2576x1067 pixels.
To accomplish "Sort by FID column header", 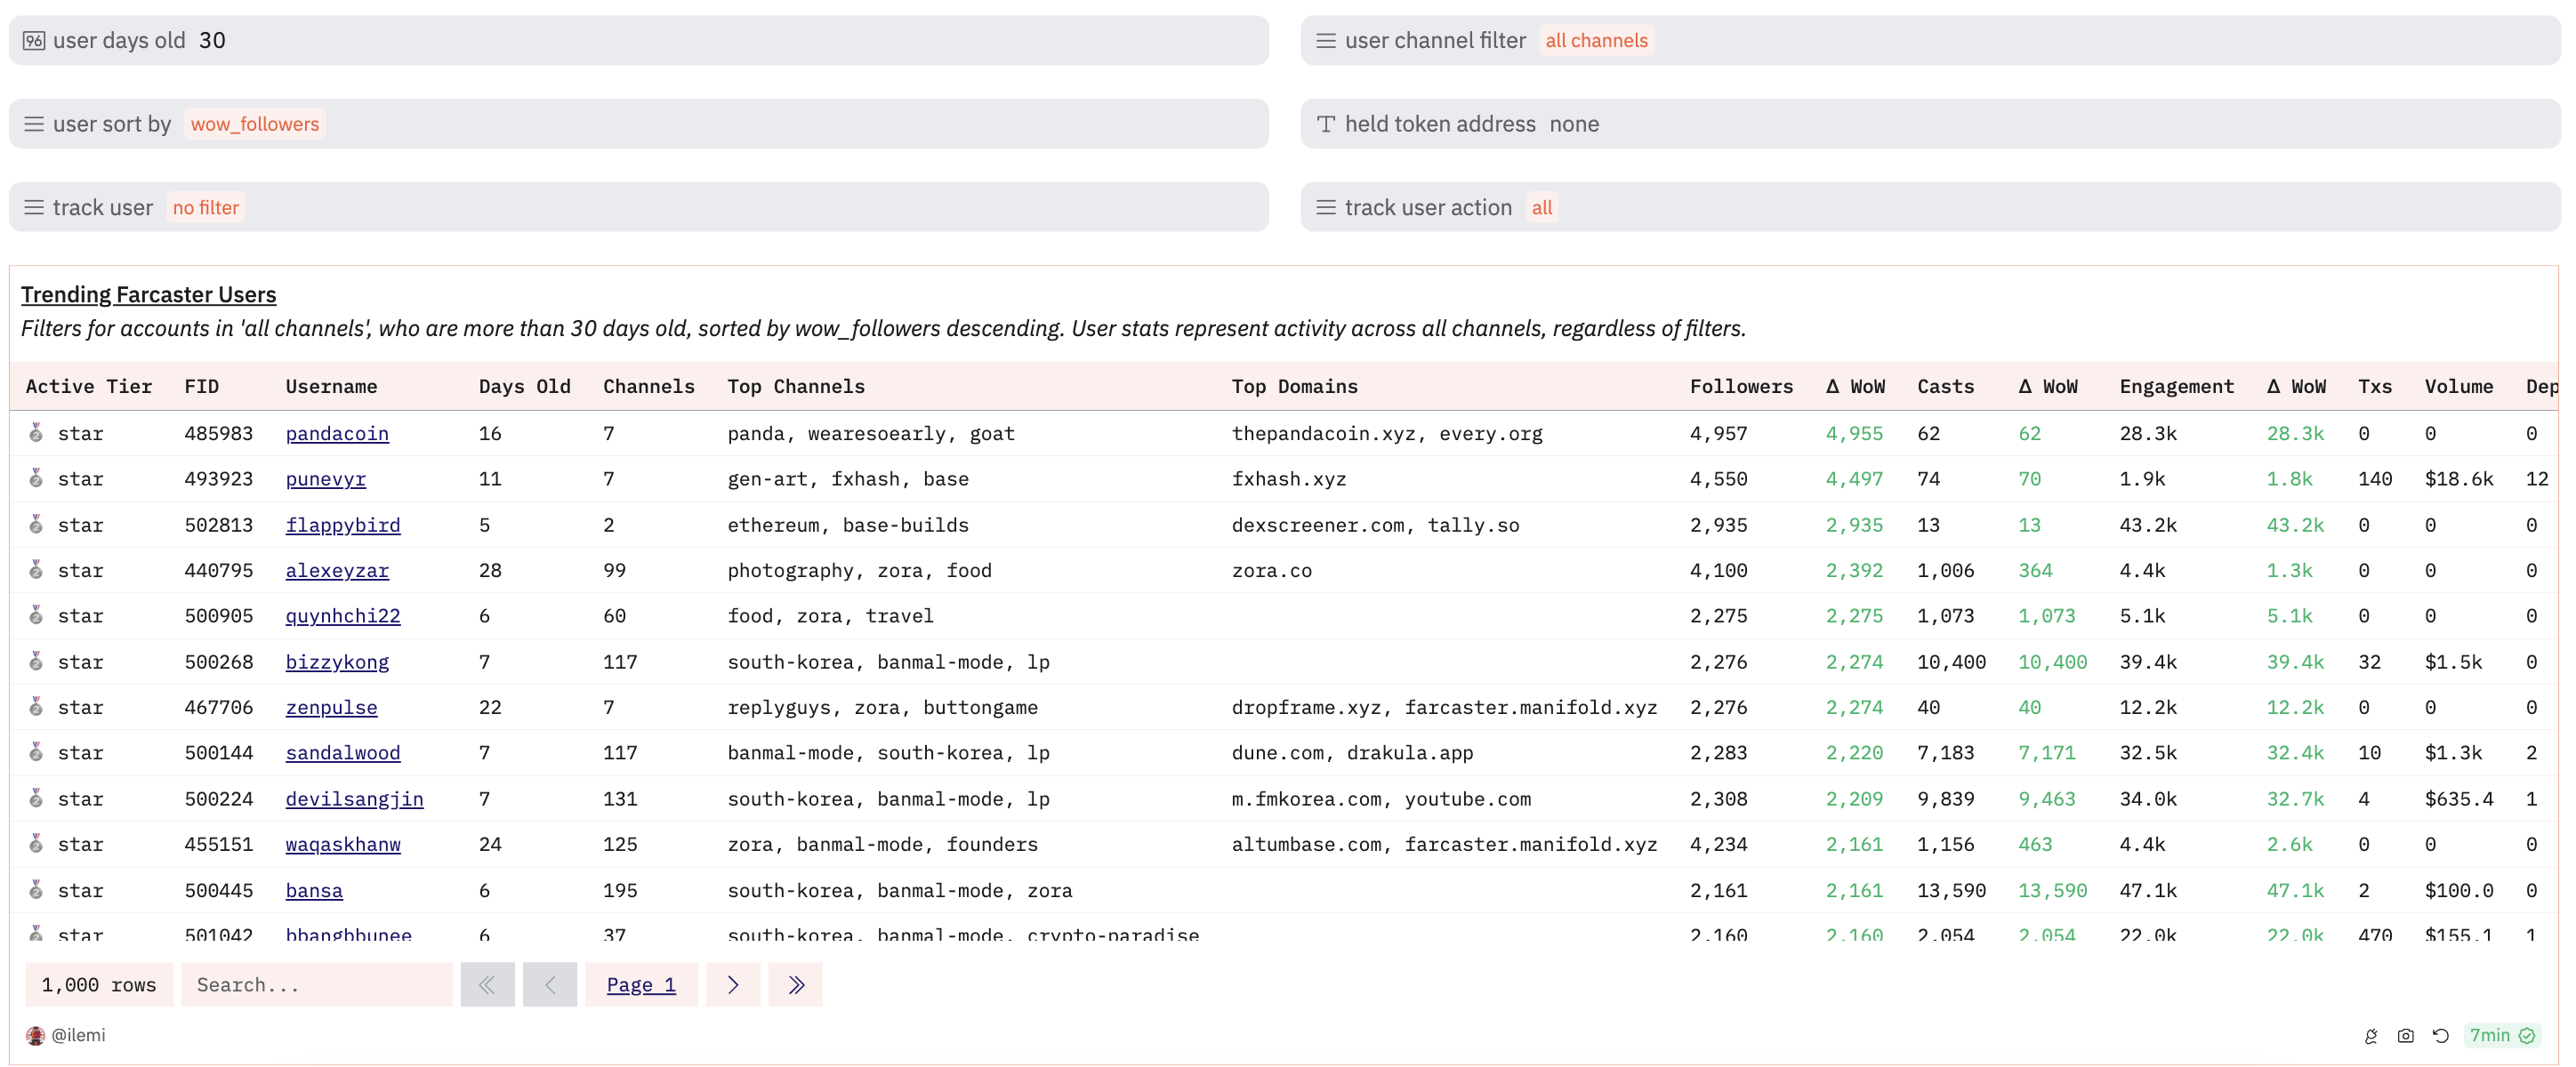I will pos(202,386).
